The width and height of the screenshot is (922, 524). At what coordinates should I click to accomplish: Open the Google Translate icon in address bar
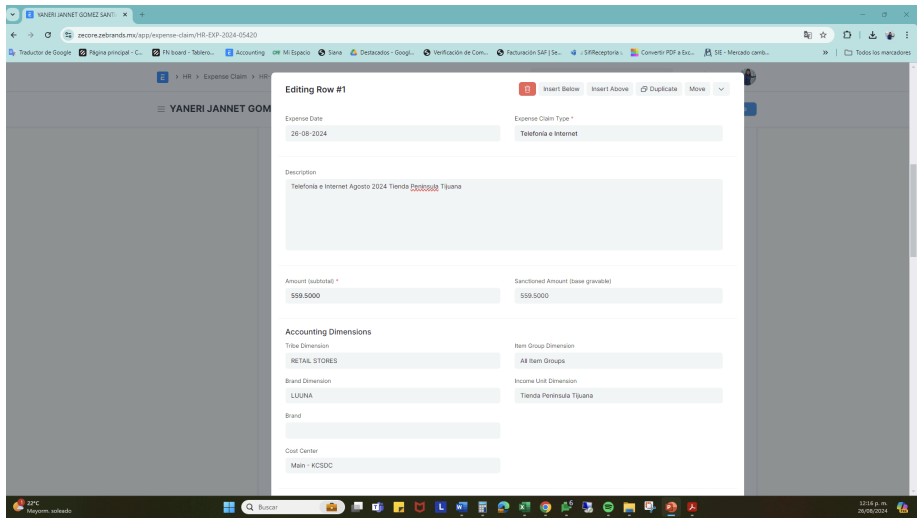click(x=806, y=35)
